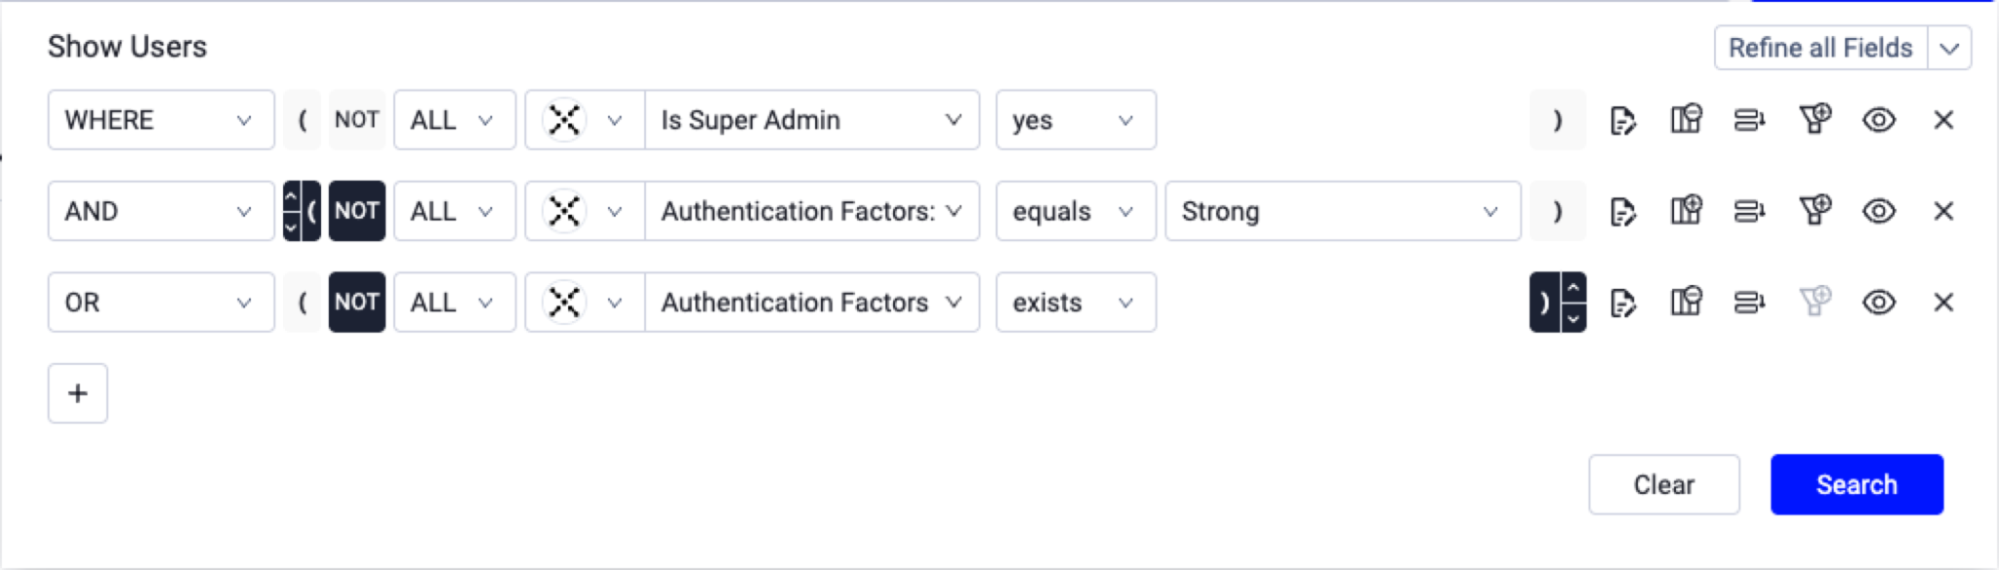1999x571 pixels.
Task: Click the duplicate row icon on the exists row
Action: [x=1749, y=302]
